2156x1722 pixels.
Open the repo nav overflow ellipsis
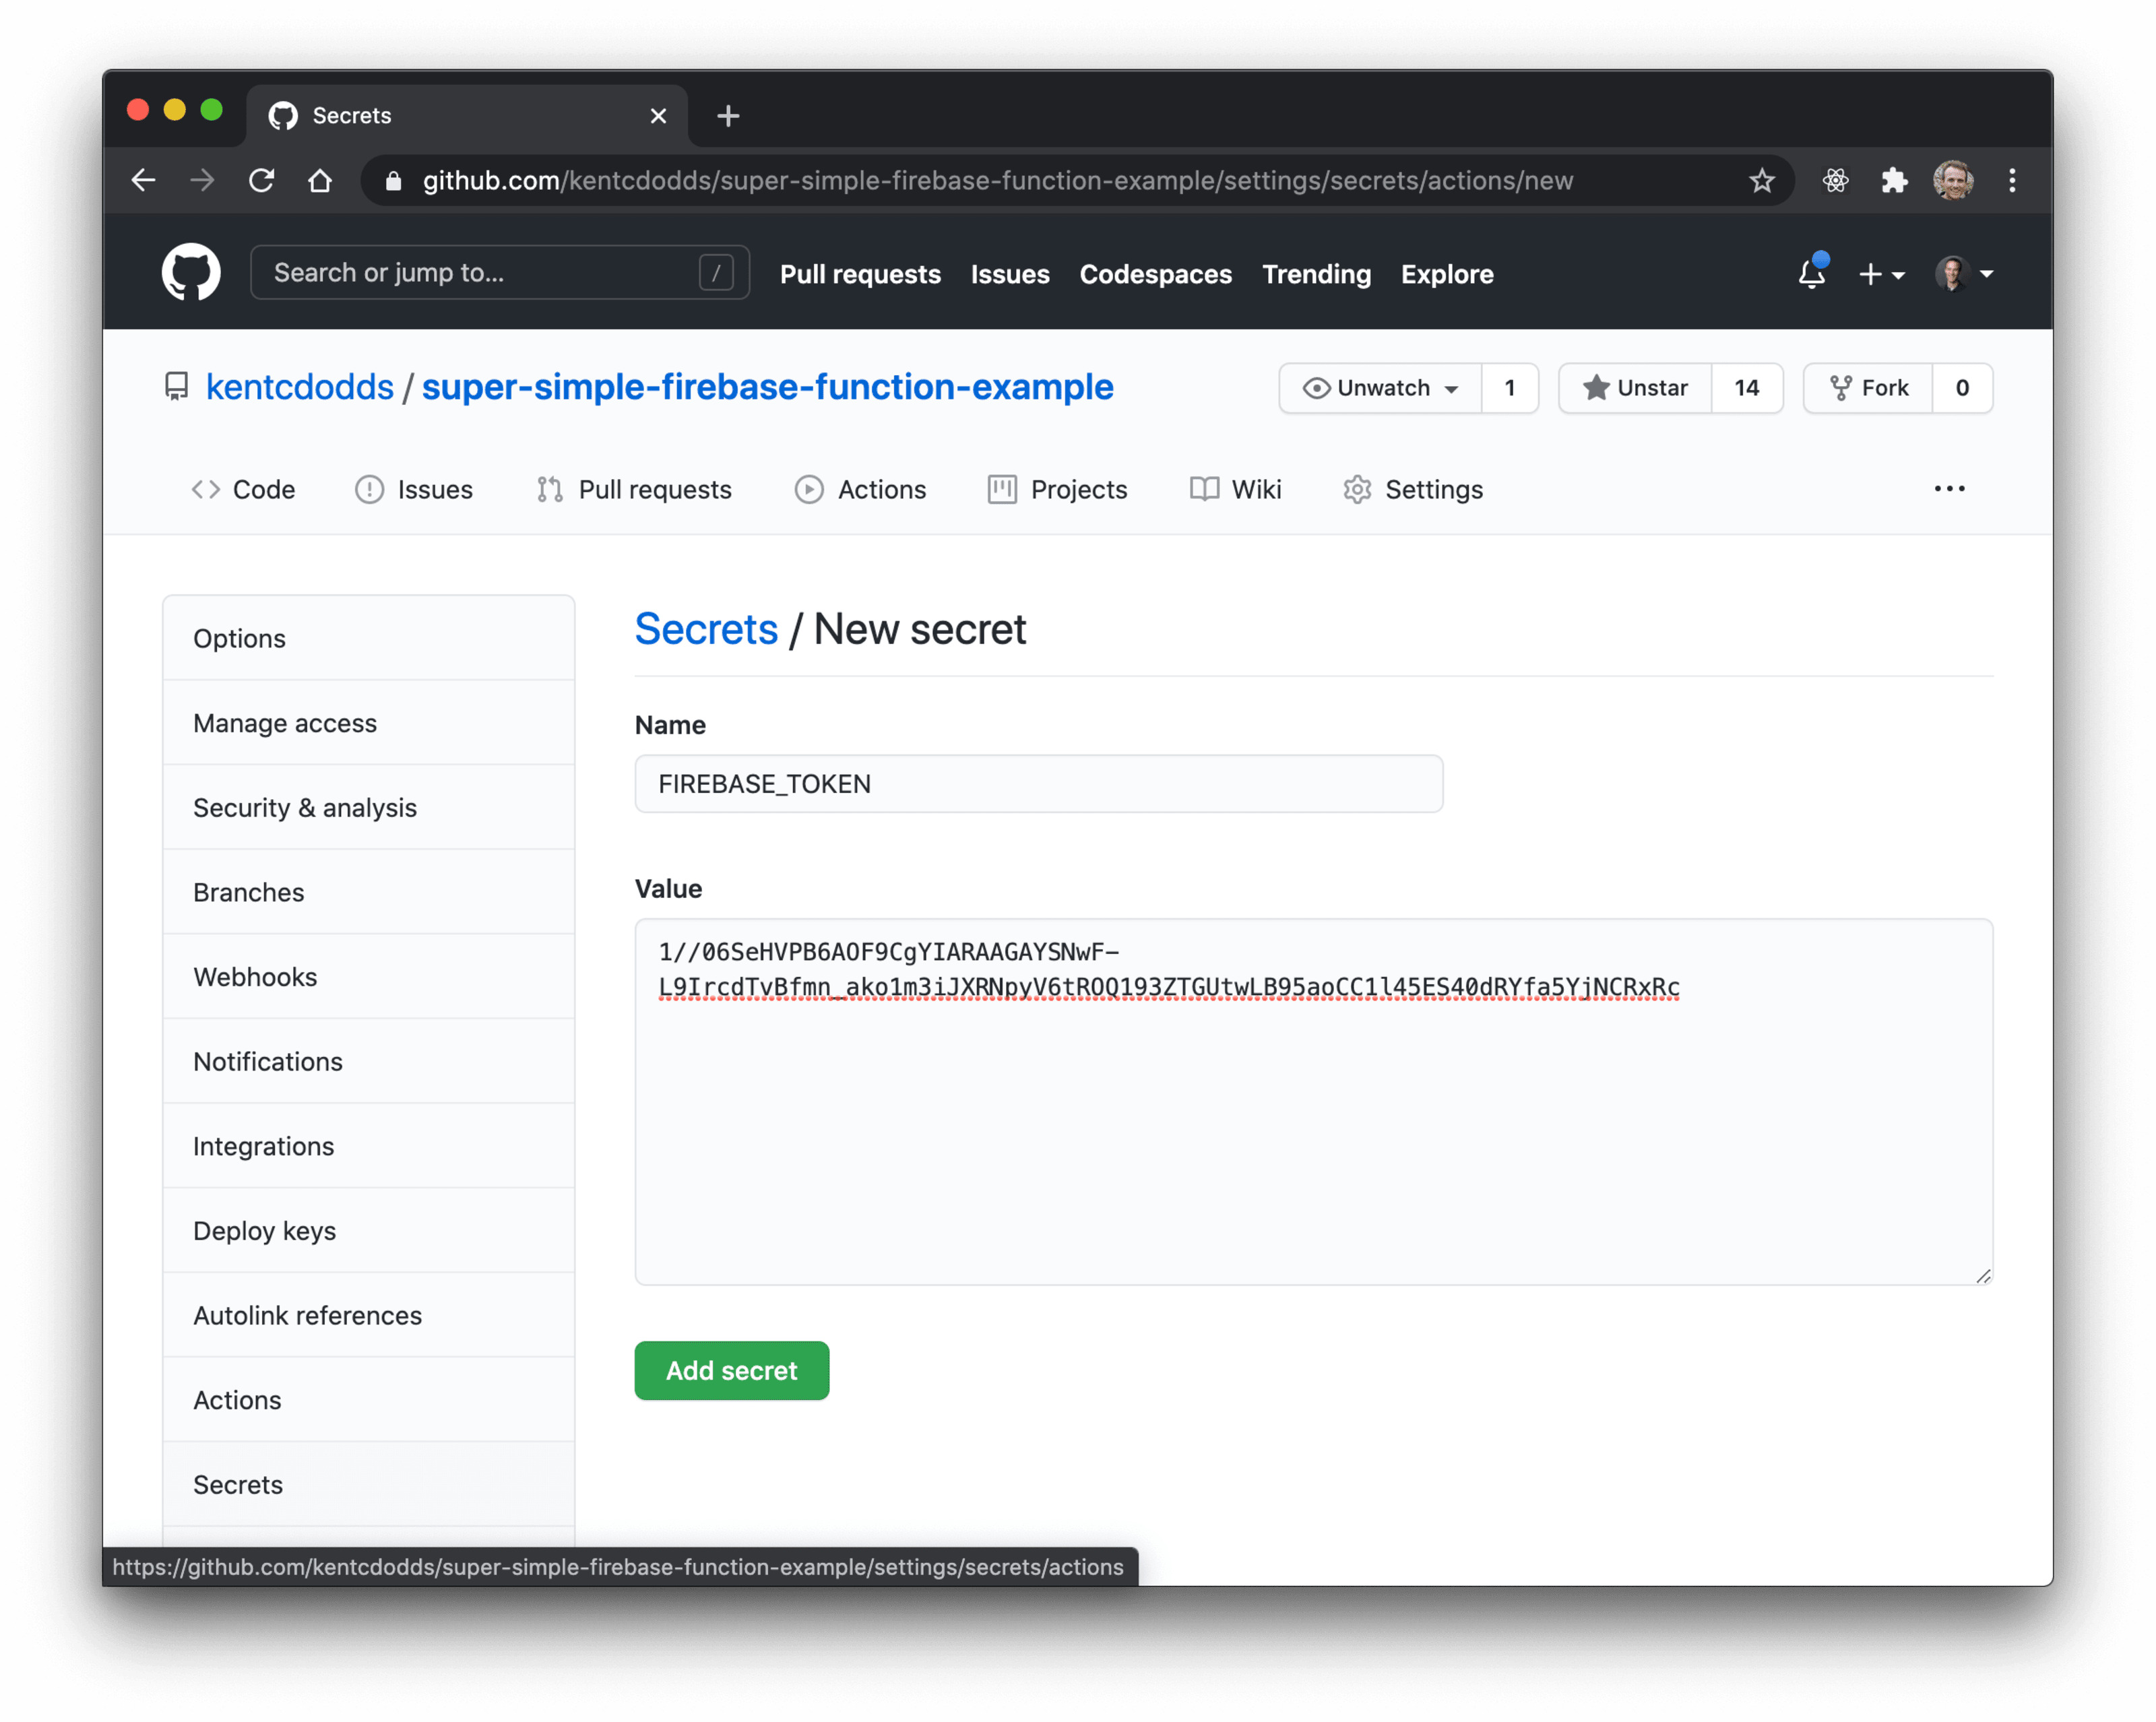pos(1949,489)
